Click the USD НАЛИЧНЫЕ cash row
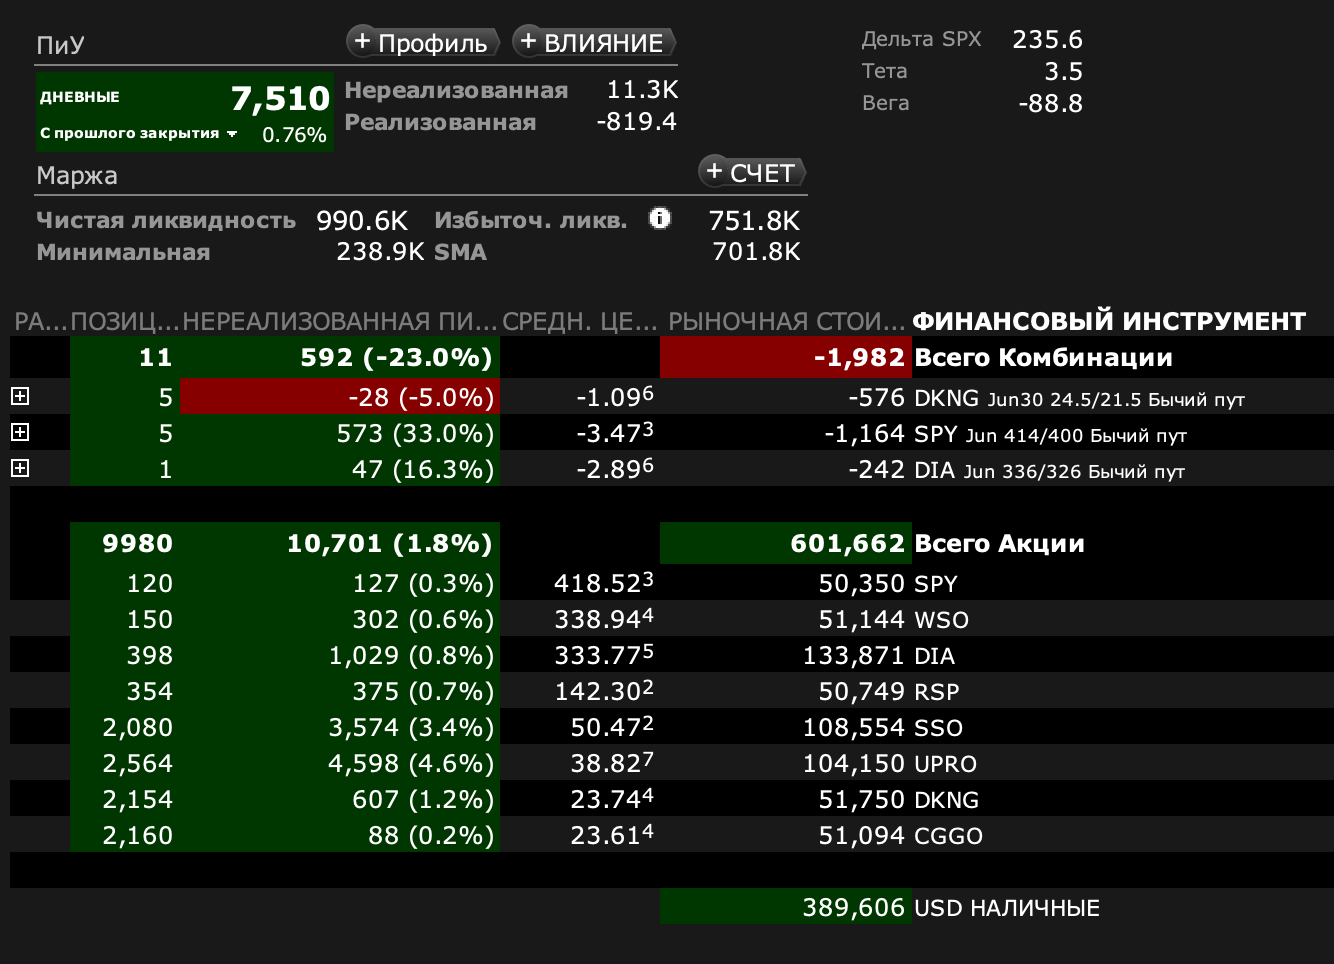The height and width of the screenshot is (964, 1334). (671, 907)
